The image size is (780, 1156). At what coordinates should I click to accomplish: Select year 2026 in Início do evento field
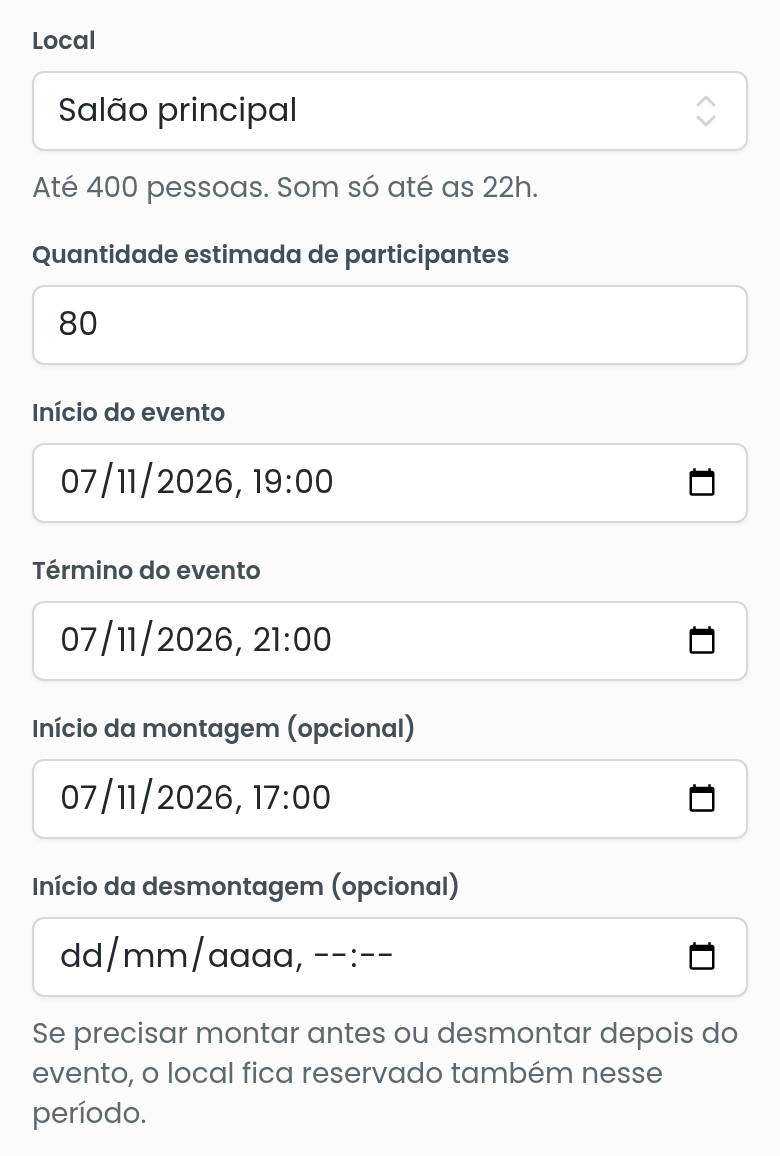pyautogui.click(x=195, y=482)
